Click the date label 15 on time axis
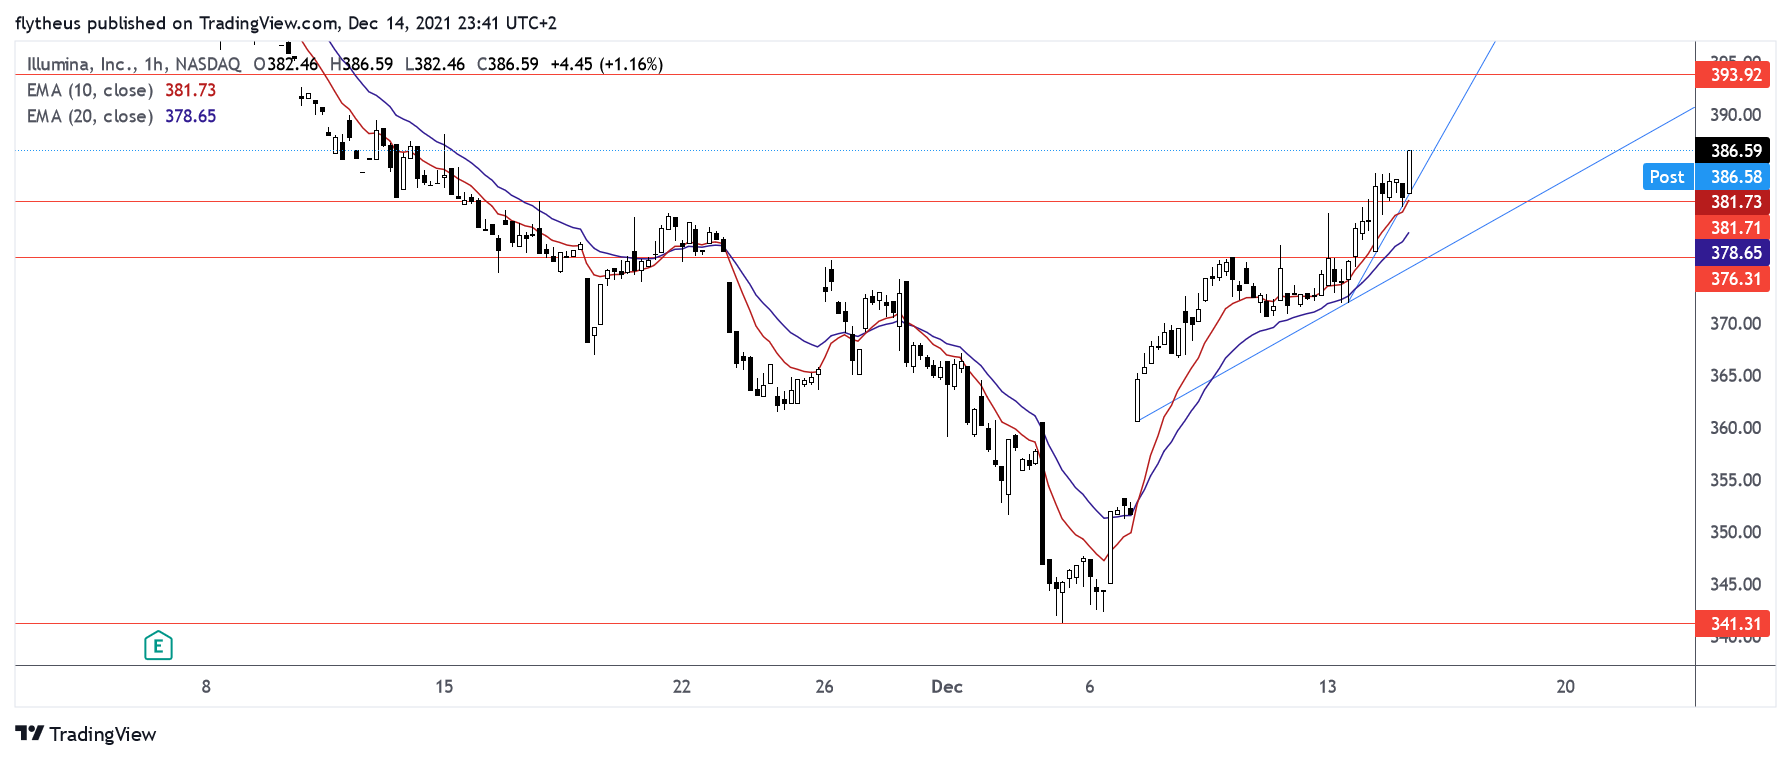 [444, 686]
